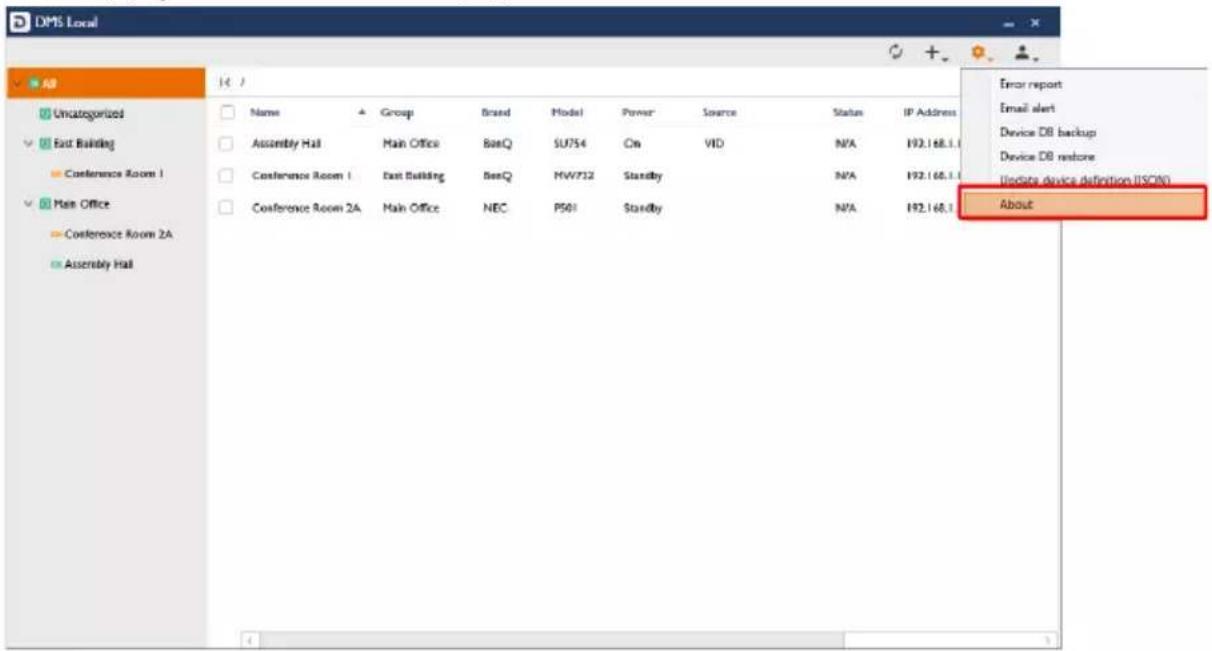
Task: Choose Update device definition (JSON)
Action: point(1085,180)
